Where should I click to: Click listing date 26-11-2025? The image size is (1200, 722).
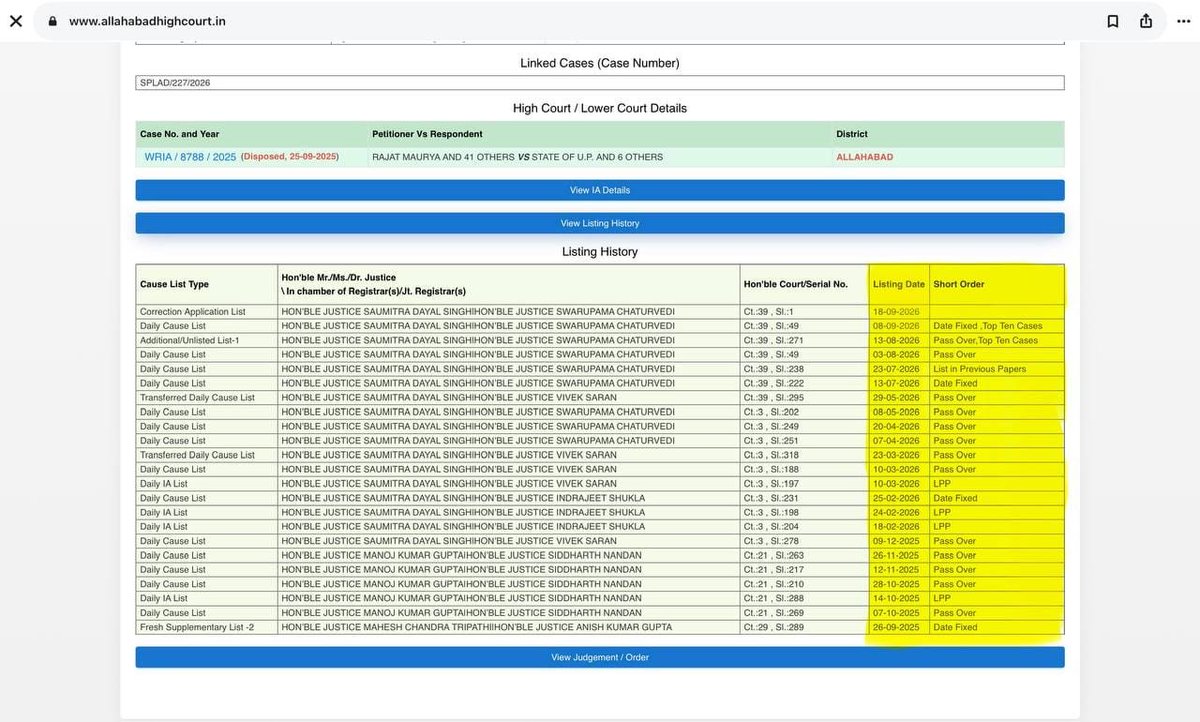tap(896, 555)
